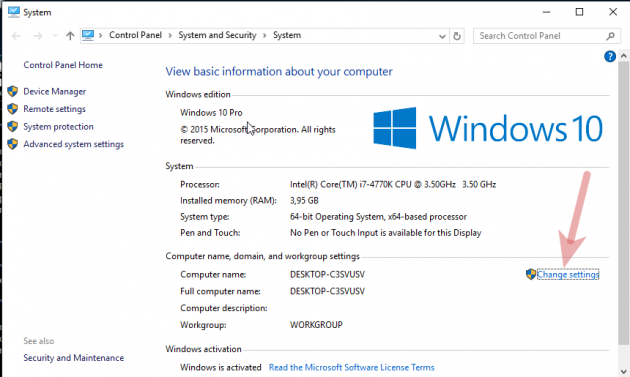
Task: Open Control Panel Home
Action: point(63,65)
